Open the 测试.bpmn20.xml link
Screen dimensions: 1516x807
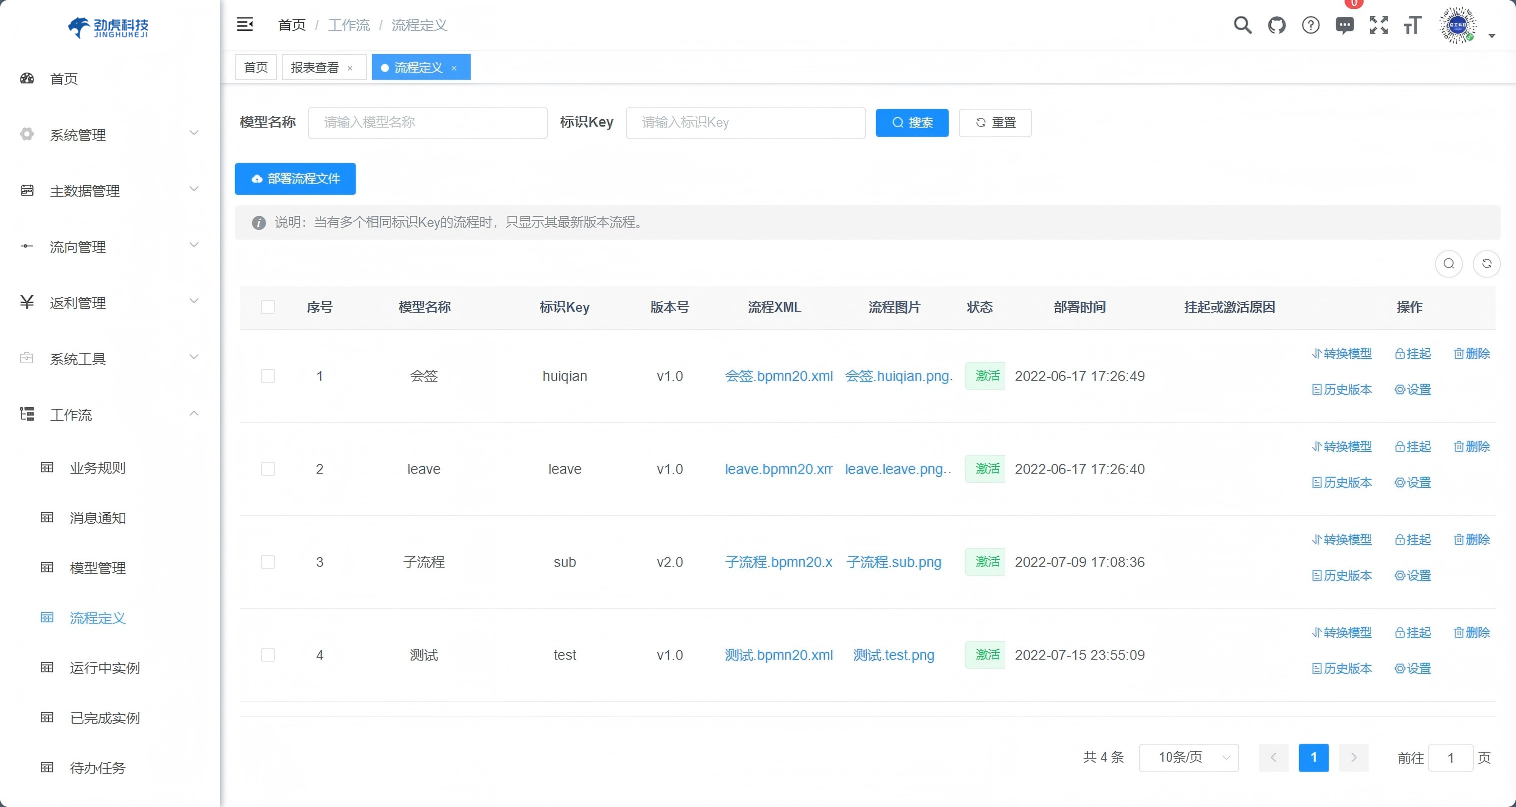coord(779,655)
